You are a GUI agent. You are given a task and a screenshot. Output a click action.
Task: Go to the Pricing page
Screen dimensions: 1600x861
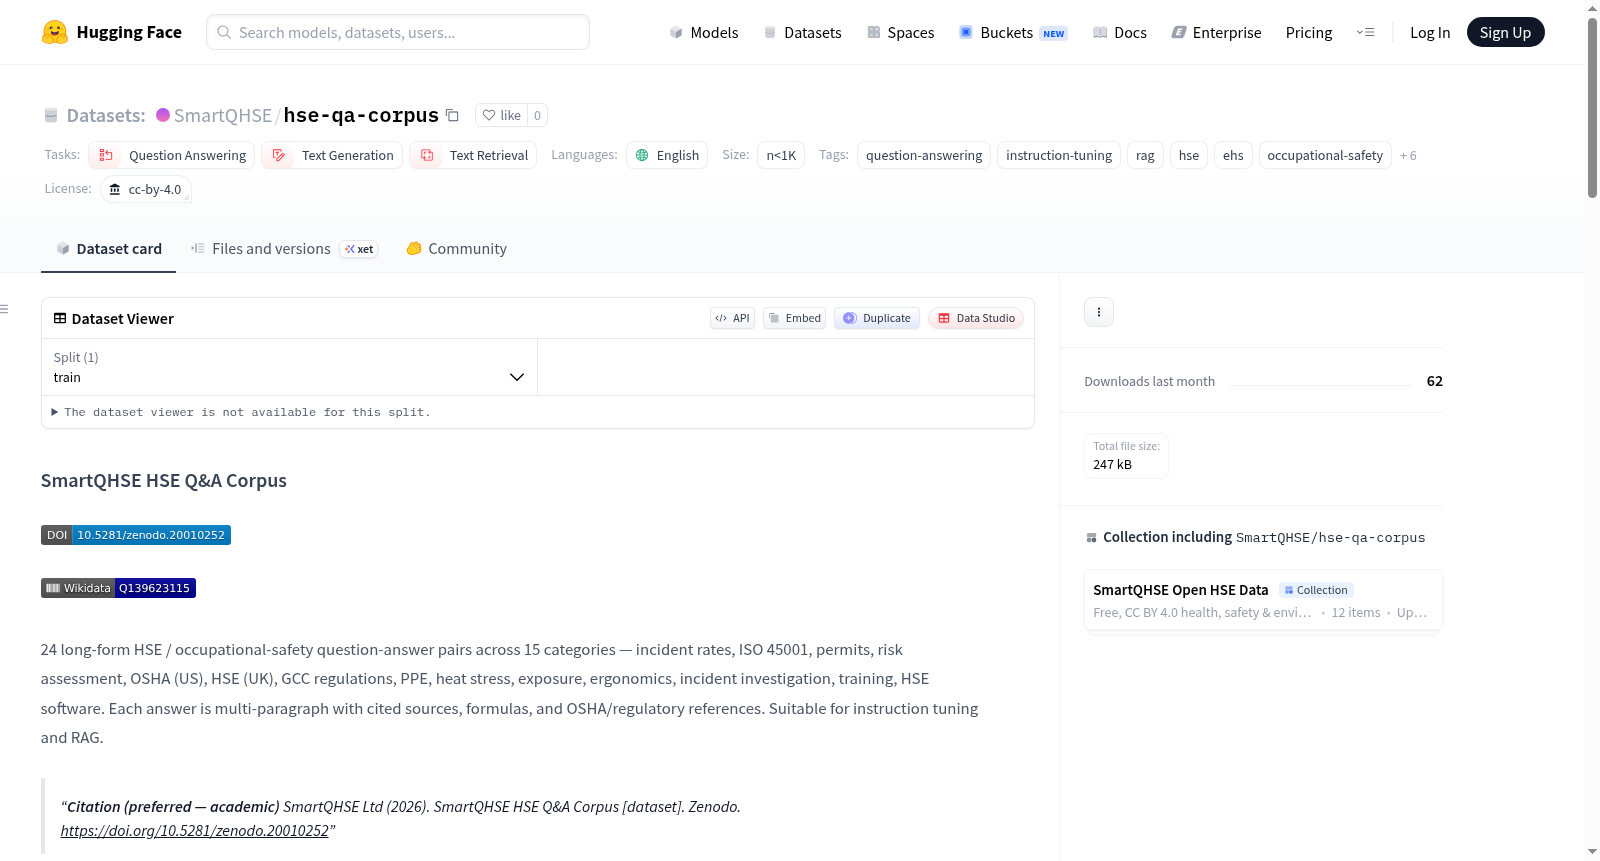pyautogui.click(x=1309, y=32)
